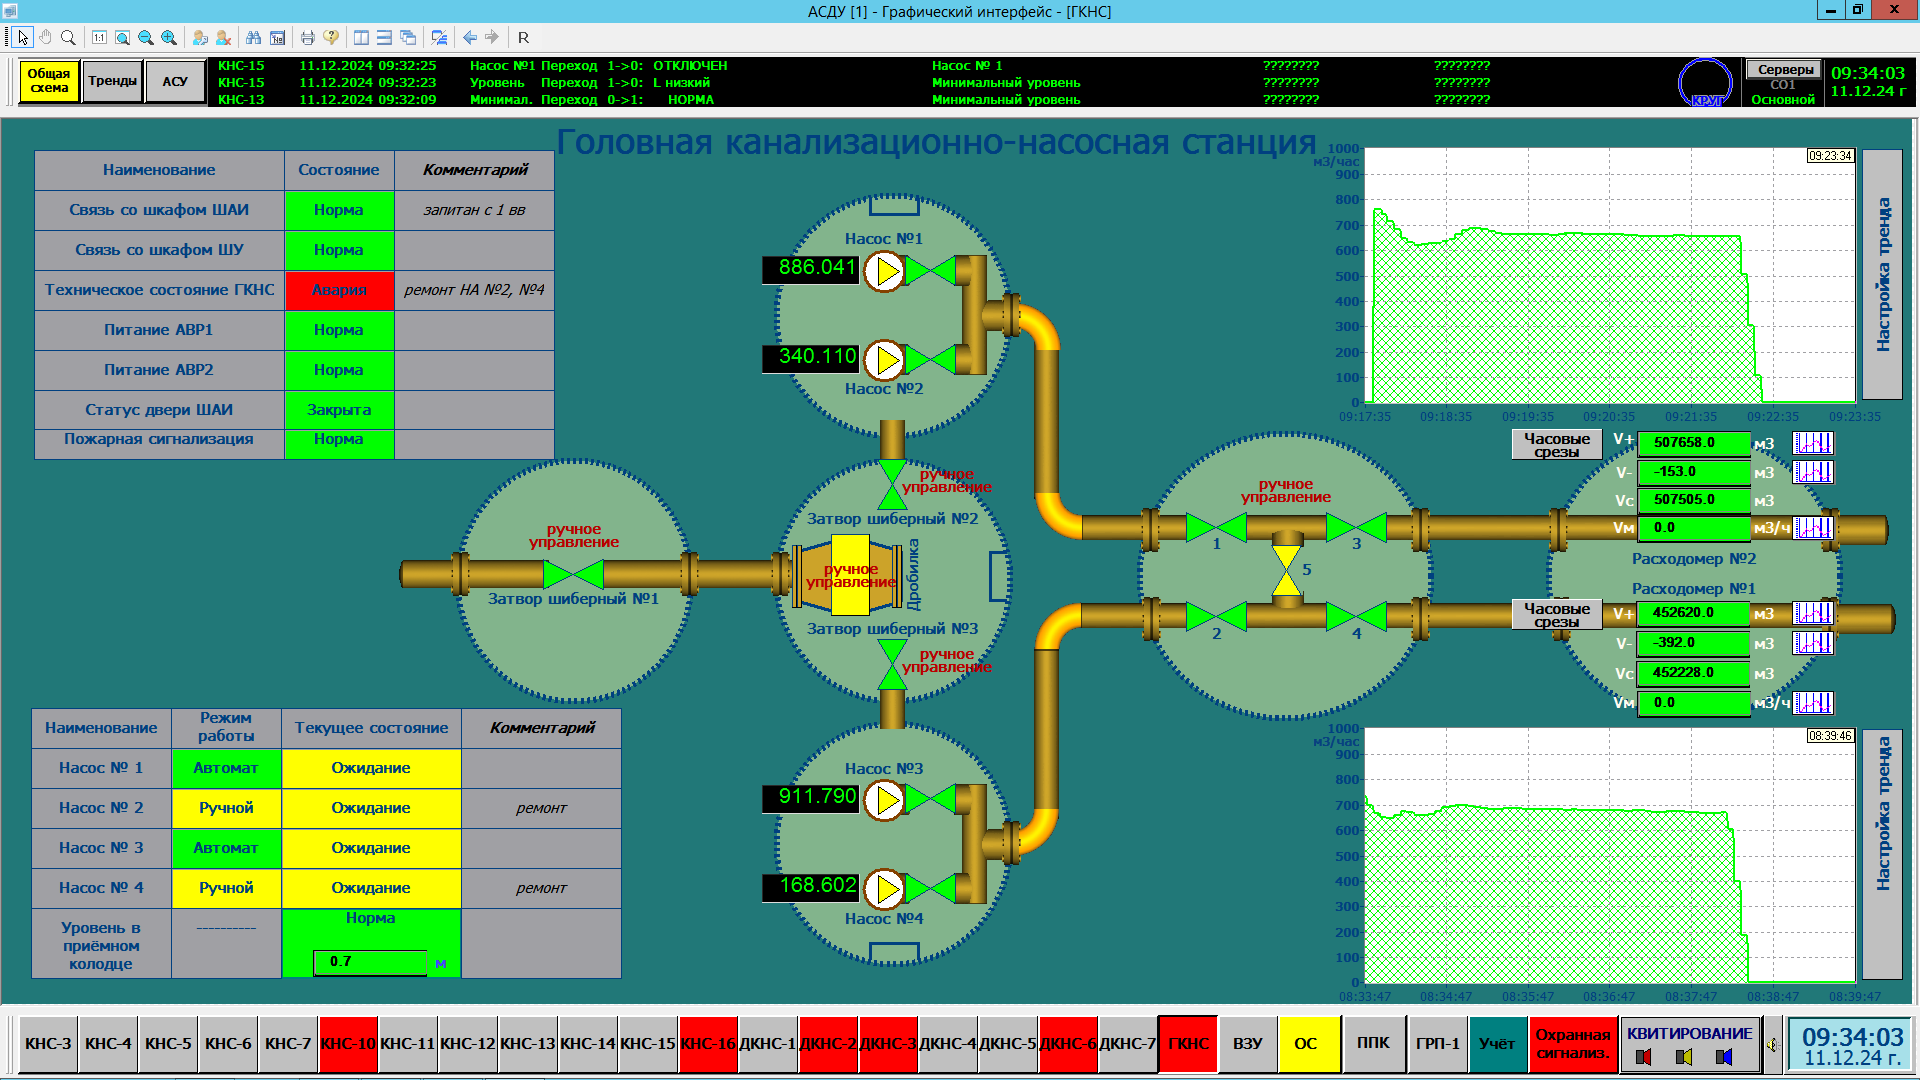Reset zoom to 1:1 scale
Image resolution: width=1920 pixels, height=1080 pixels.
tap(99, 37)
